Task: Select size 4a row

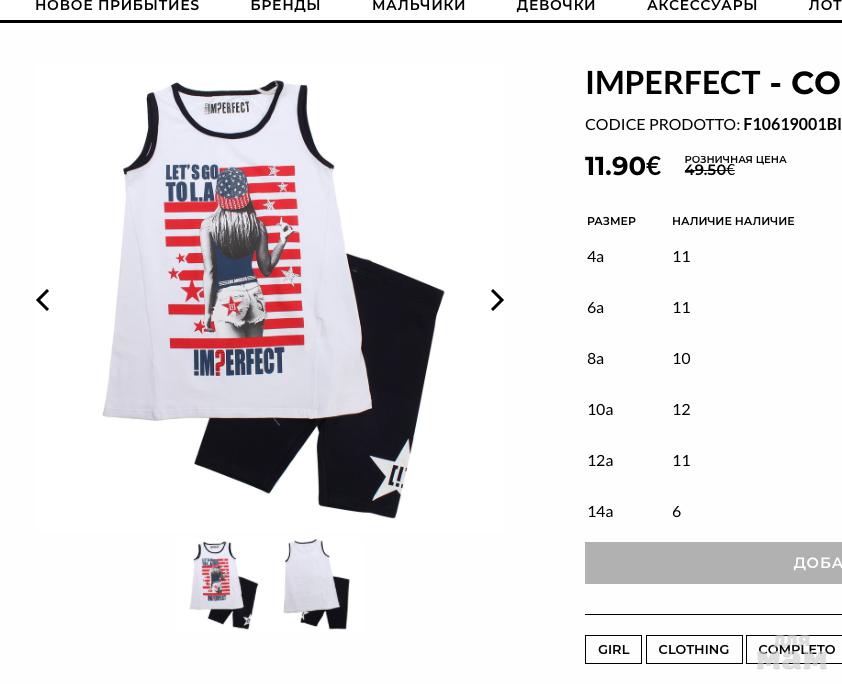Action: point(713,257)
